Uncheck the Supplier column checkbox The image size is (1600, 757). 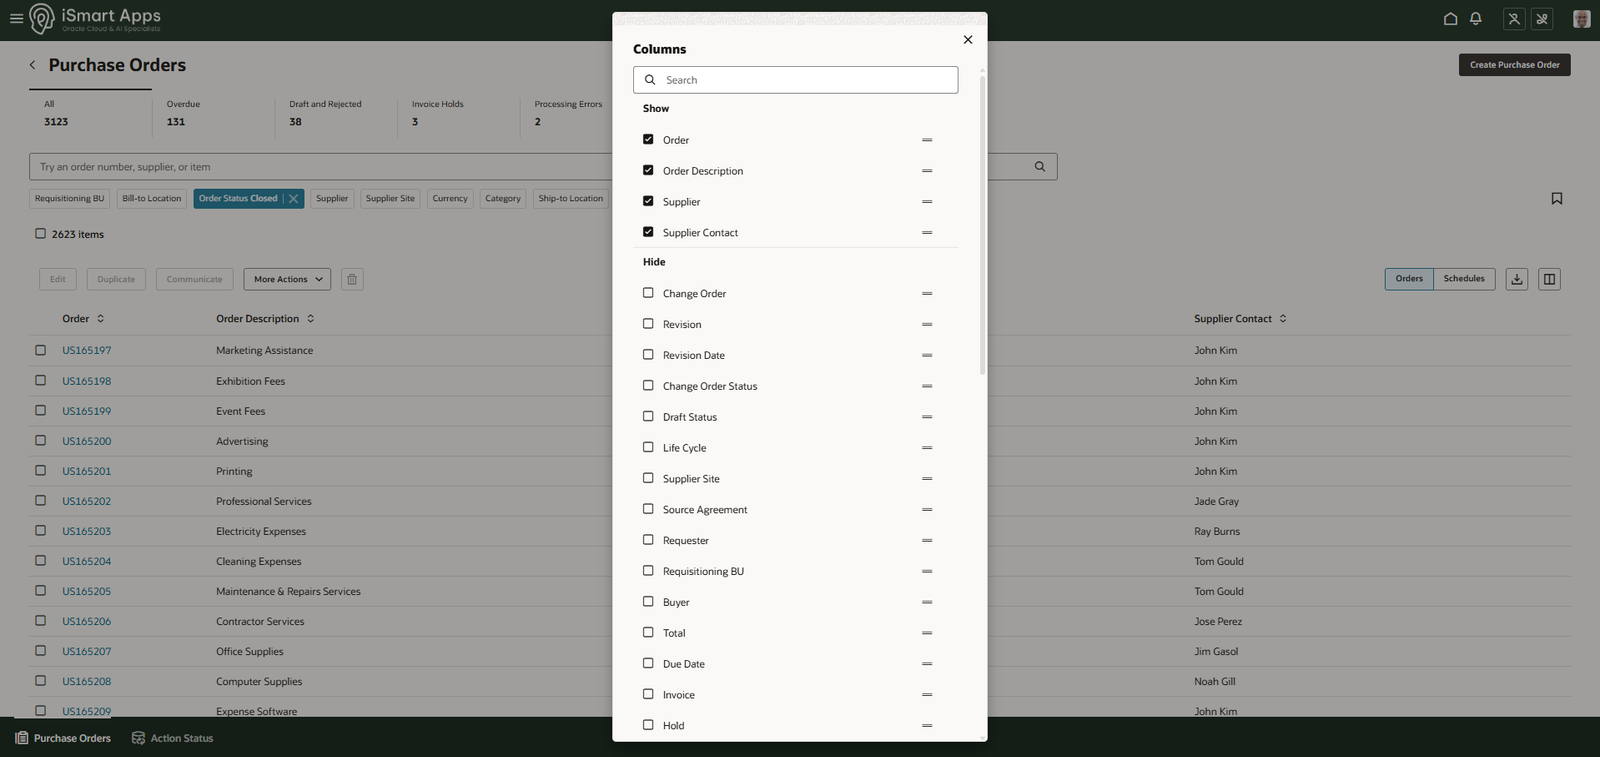pyautogui.click(x=648, y=201)
